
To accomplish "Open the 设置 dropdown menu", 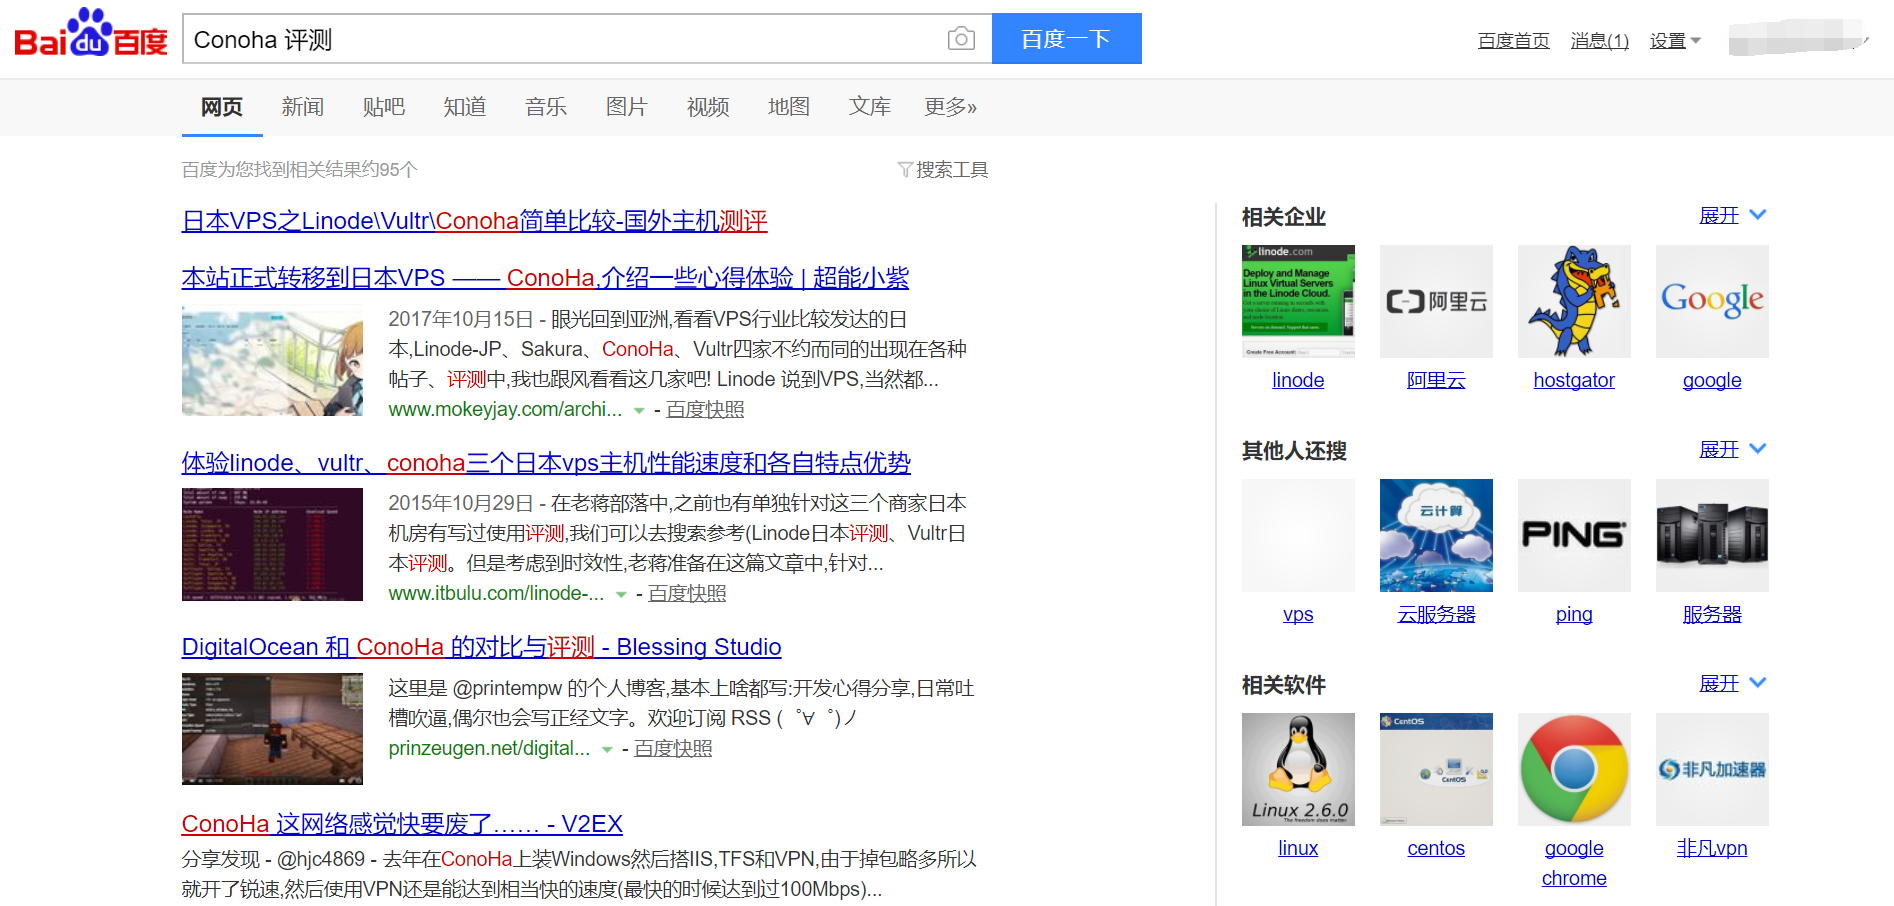I will point(1675,41).
